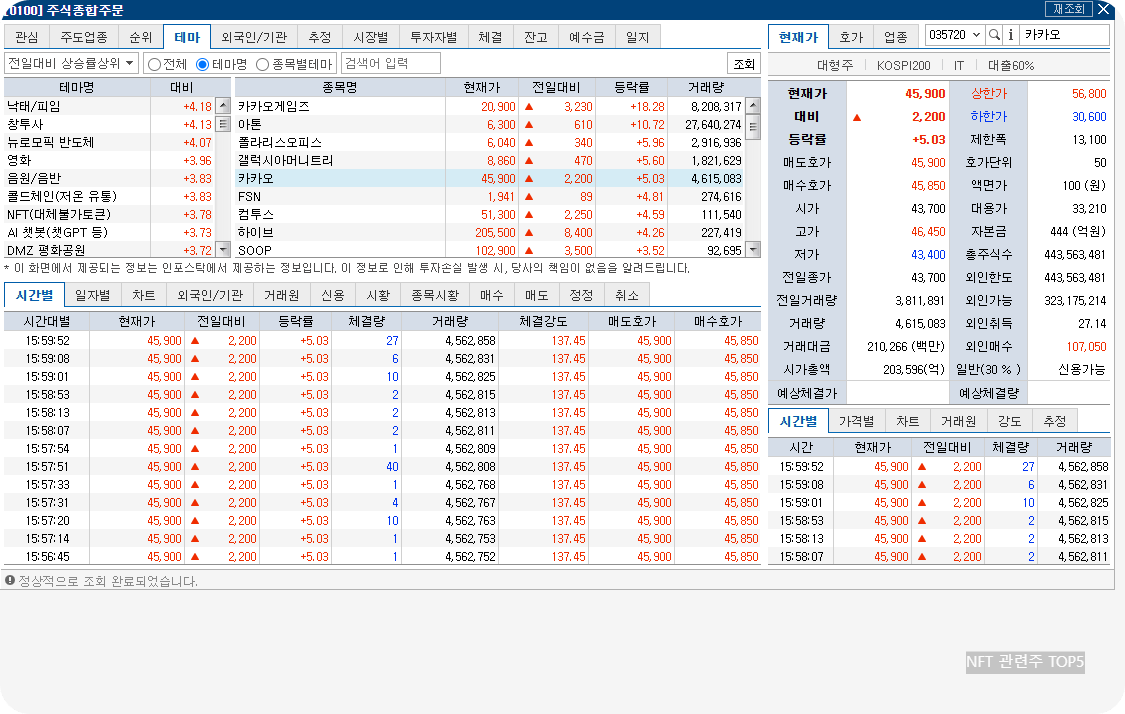The image size is (1125, 714).
Task: Click the magnifier stock search icon
Action: point(994,34)
